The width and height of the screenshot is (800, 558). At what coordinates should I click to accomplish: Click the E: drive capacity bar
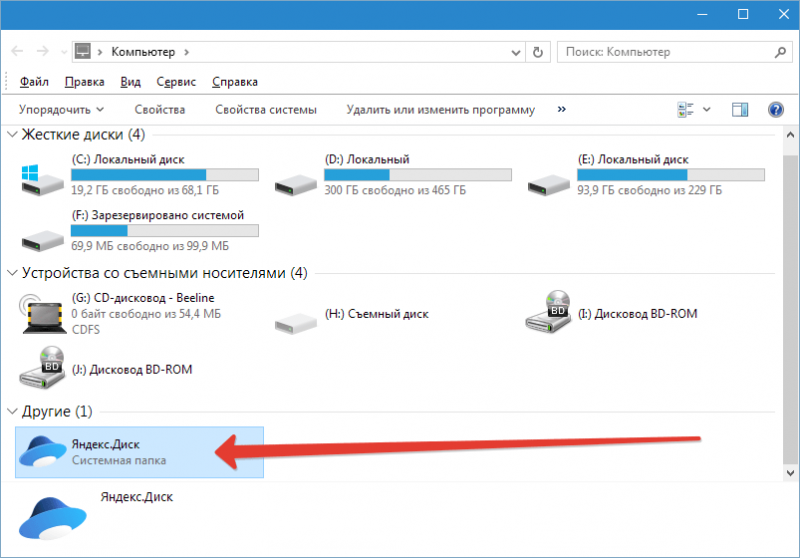click(671, 175)
